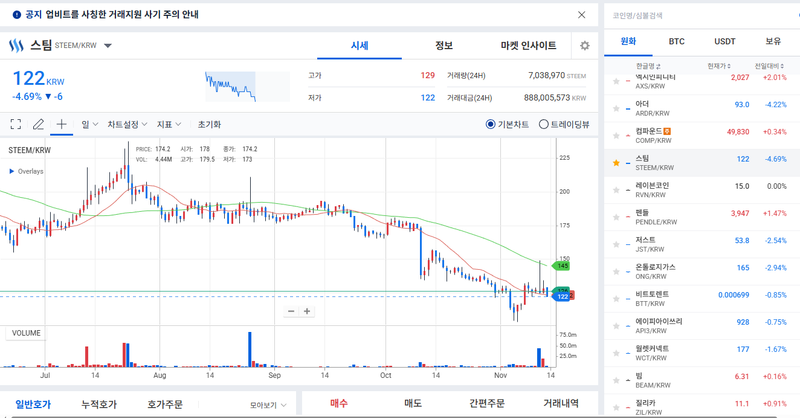Screen dimensions: 800x418
Task: Close the notice banner
Action: [x=582, y=15]
